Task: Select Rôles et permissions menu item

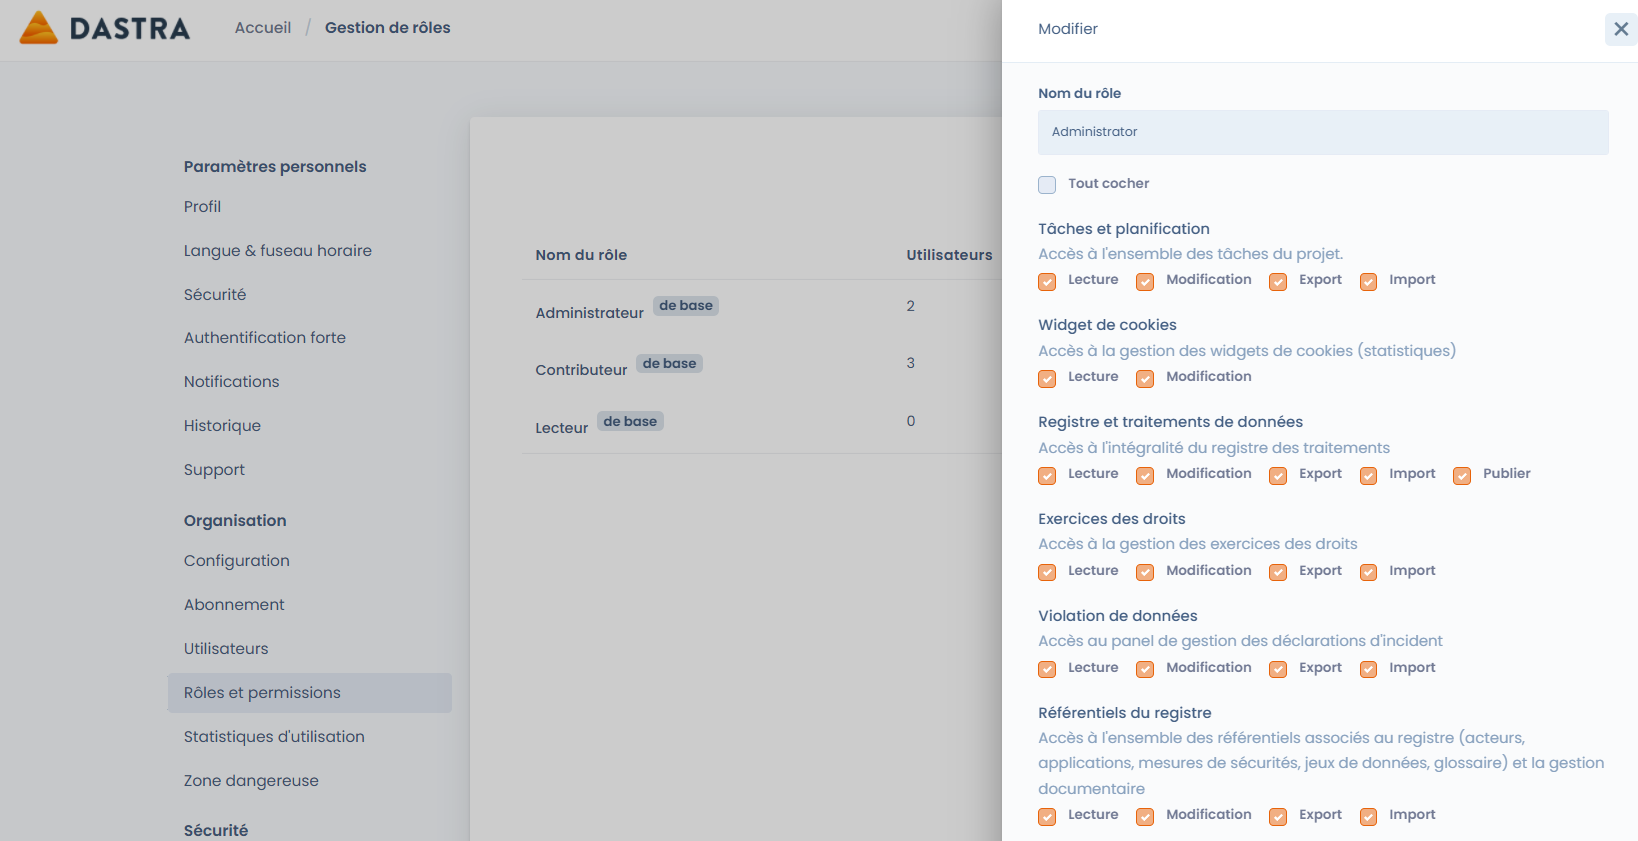Action: pyautogui.click(x=262, y=693)
